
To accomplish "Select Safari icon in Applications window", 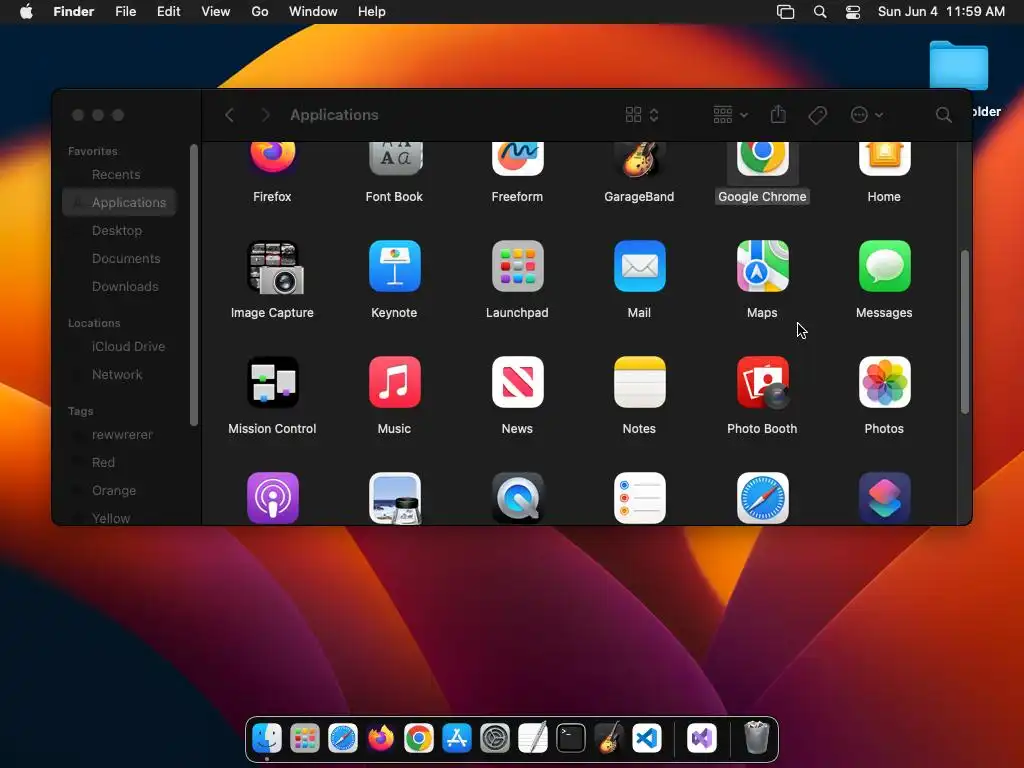I will pos(762,498).
